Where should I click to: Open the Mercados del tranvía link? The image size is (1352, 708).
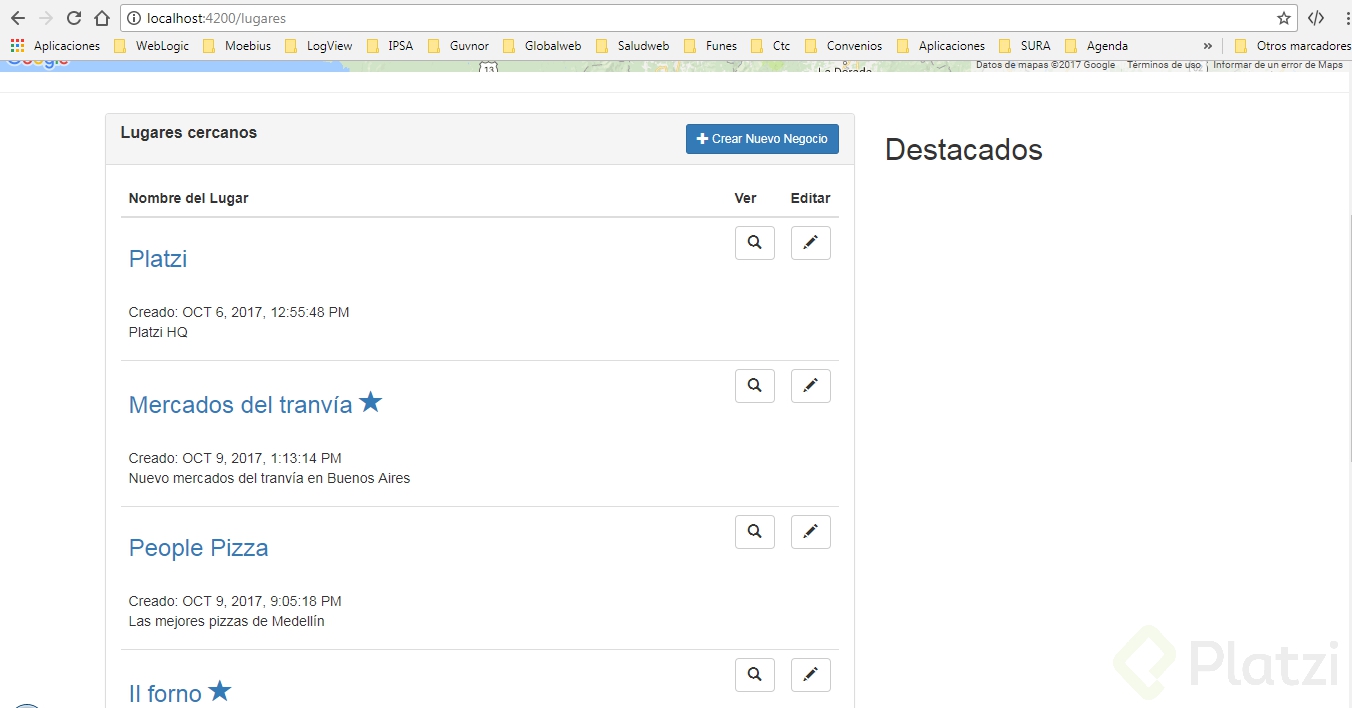pyautogui.click(x=241, y=405)
